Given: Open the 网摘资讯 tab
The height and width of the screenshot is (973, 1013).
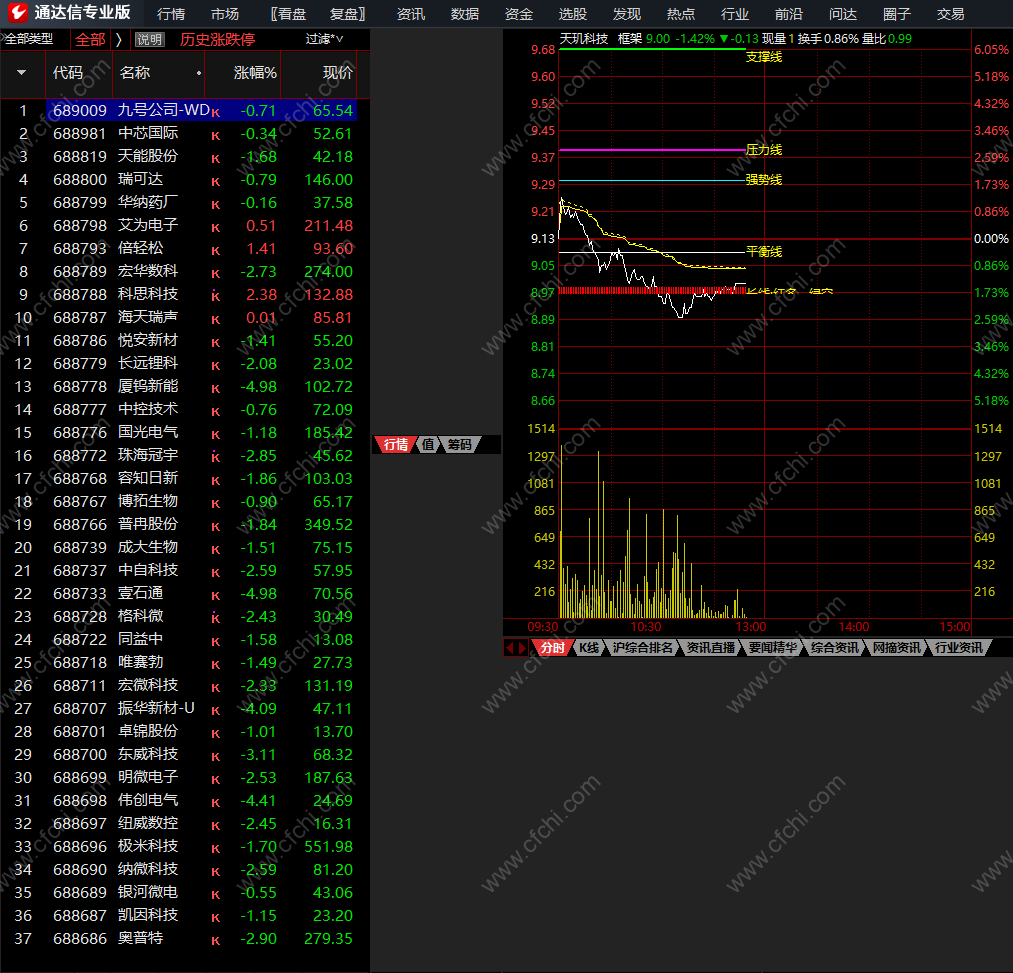Looking at the screenshot, I should click(x=897, y=647).
